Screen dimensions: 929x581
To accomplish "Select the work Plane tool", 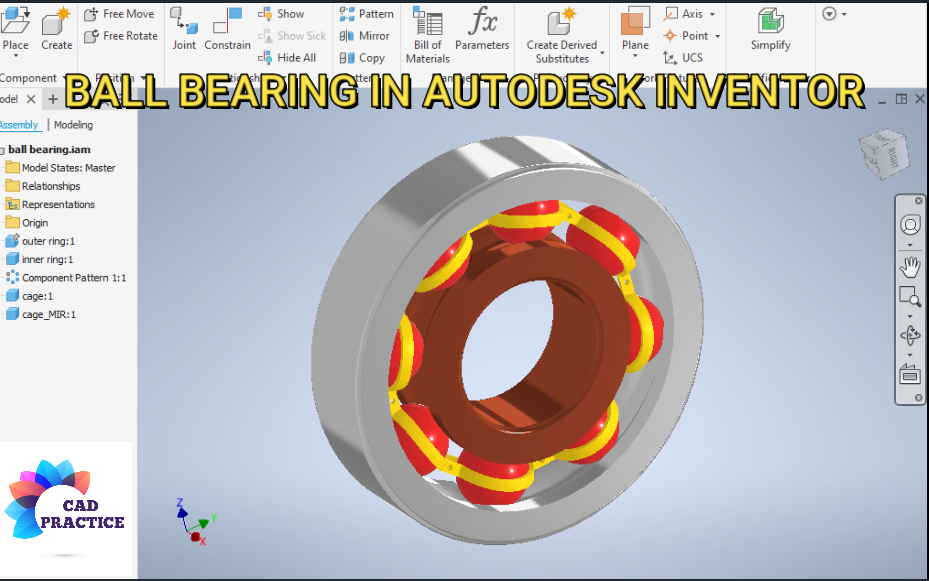I will (x=635, y=28).
